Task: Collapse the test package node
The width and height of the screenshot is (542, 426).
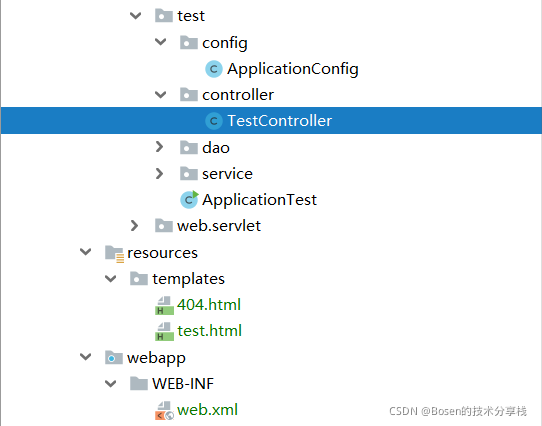Action: (x=135, y=16)
